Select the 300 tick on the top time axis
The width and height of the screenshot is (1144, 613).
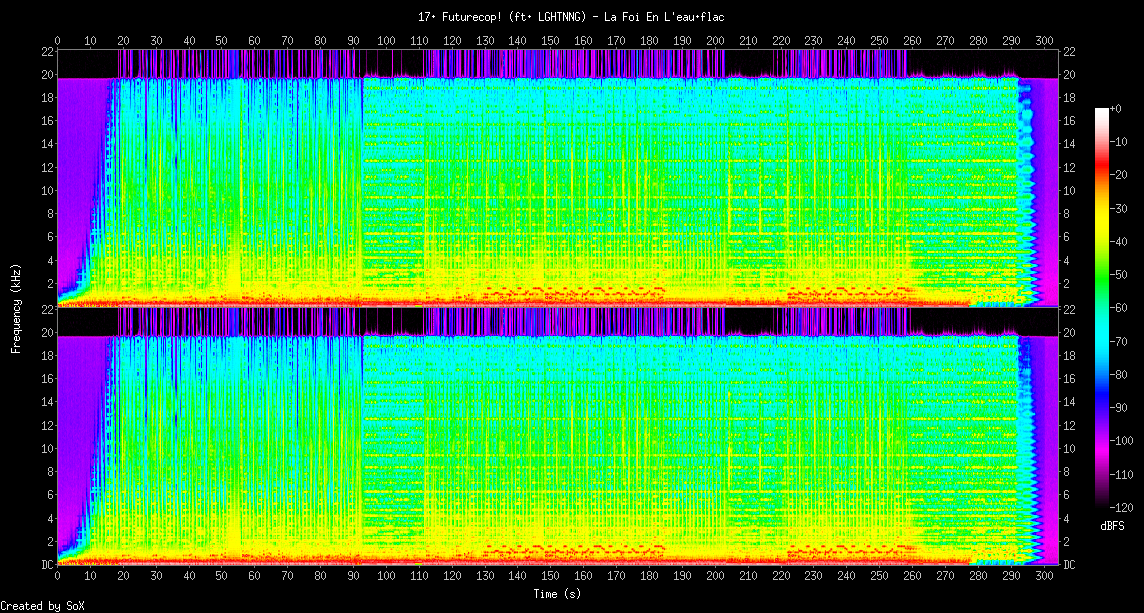pyautogui.click(x=1043, y=41)
